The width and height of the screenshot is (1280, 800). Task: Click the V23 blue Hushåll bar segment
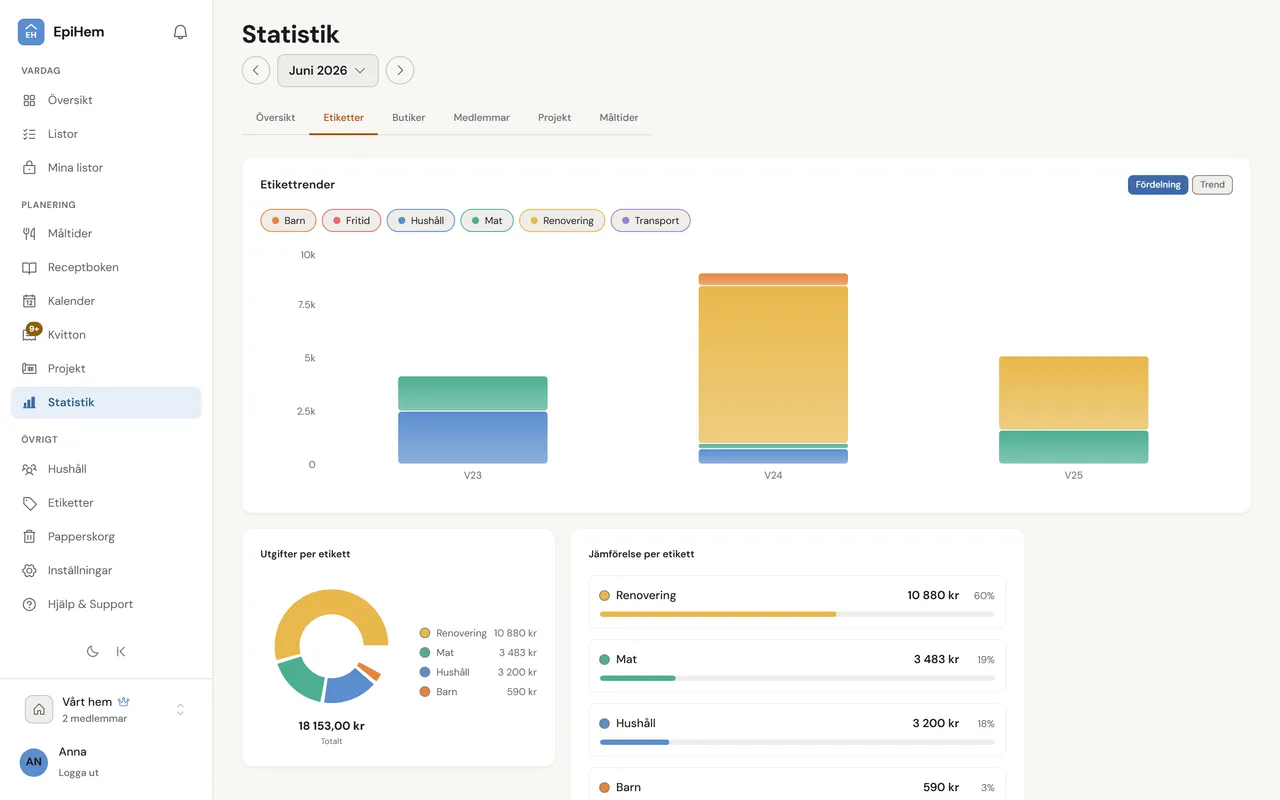tap(473, 438)
